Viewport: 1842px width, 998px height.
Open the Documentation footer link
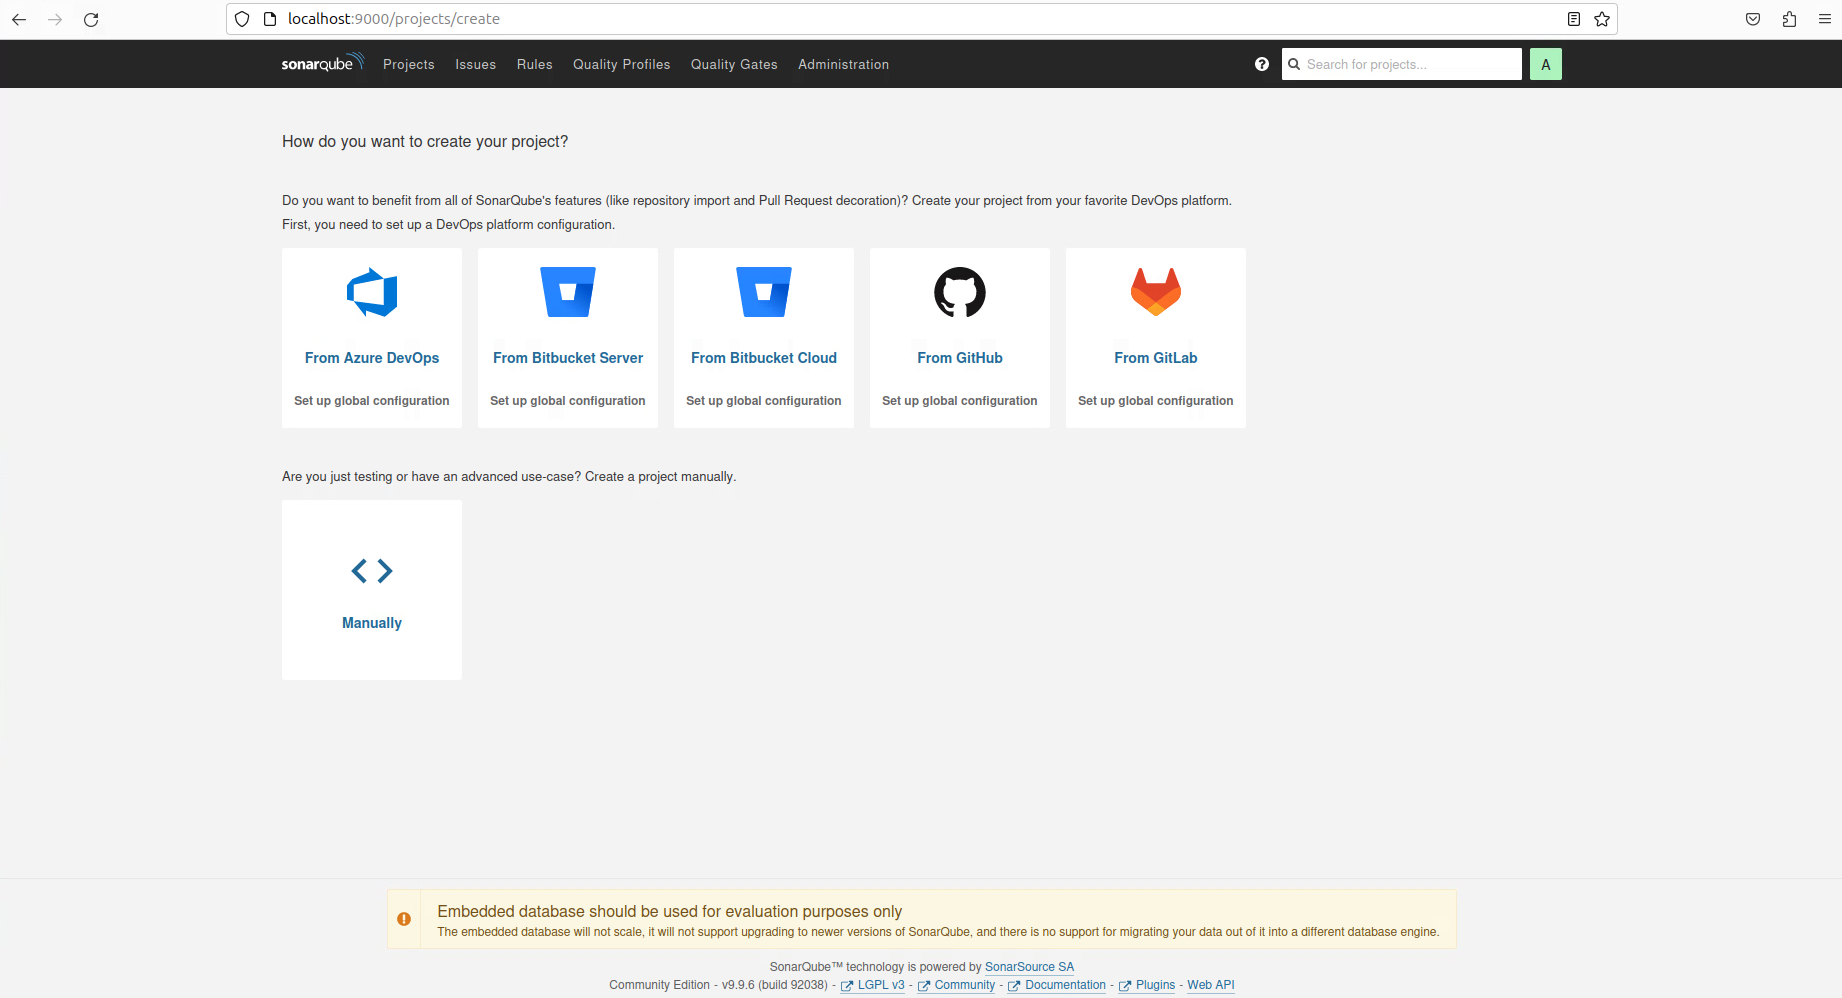click(1065, 985)
